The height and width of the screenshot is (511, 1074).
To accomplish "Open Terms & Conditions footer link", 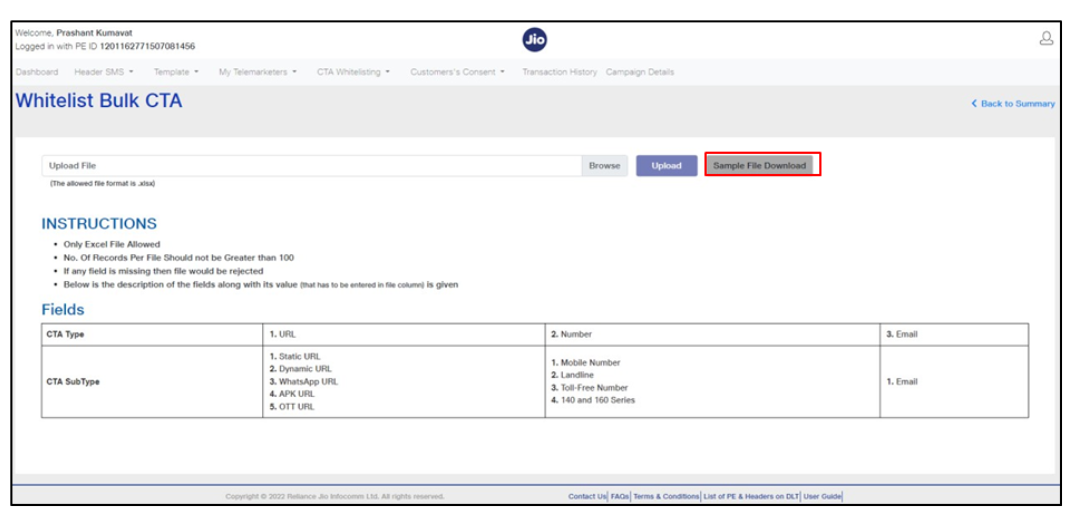I will point(666,497).
